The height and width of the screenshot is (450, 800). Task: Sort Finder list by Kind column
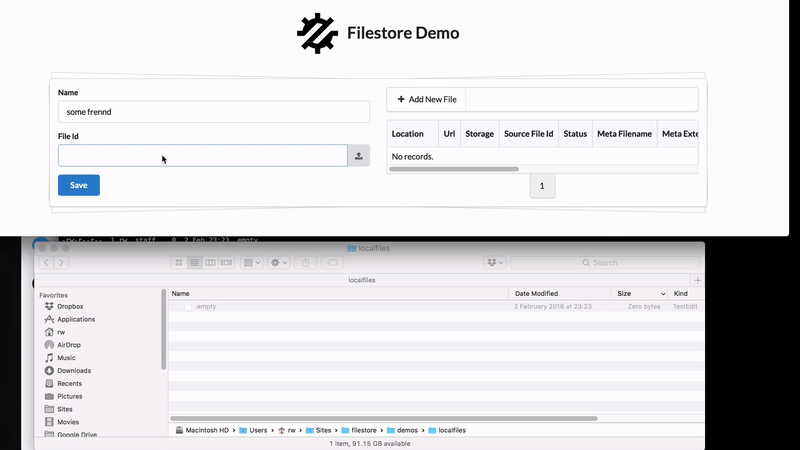point(686,293)
